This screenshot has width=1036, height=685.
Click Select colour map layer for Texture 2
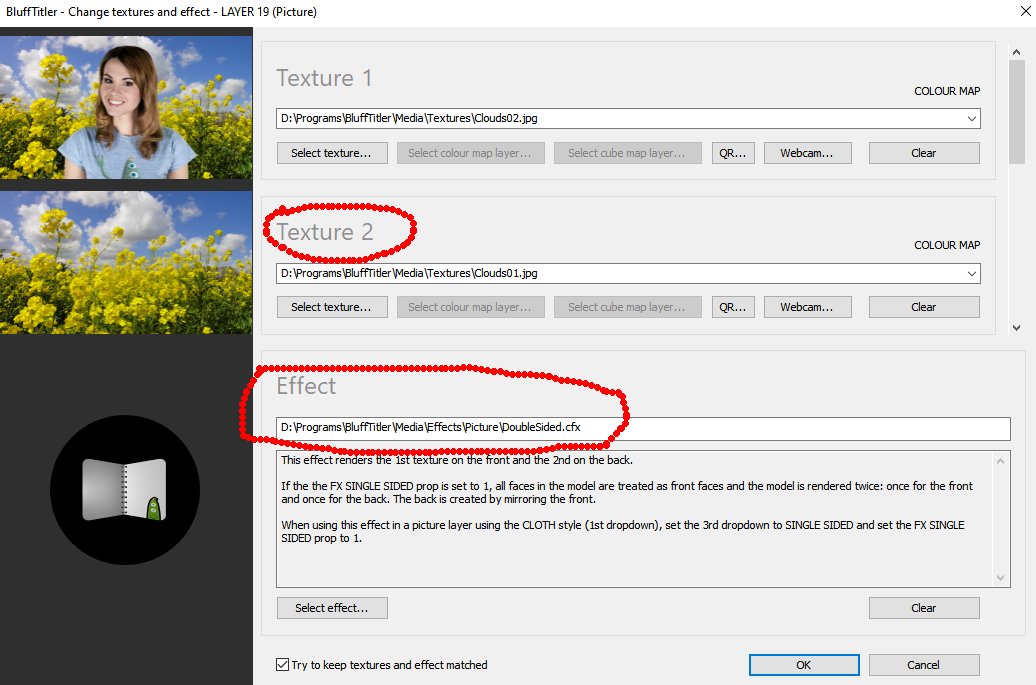tap(470, 306)
